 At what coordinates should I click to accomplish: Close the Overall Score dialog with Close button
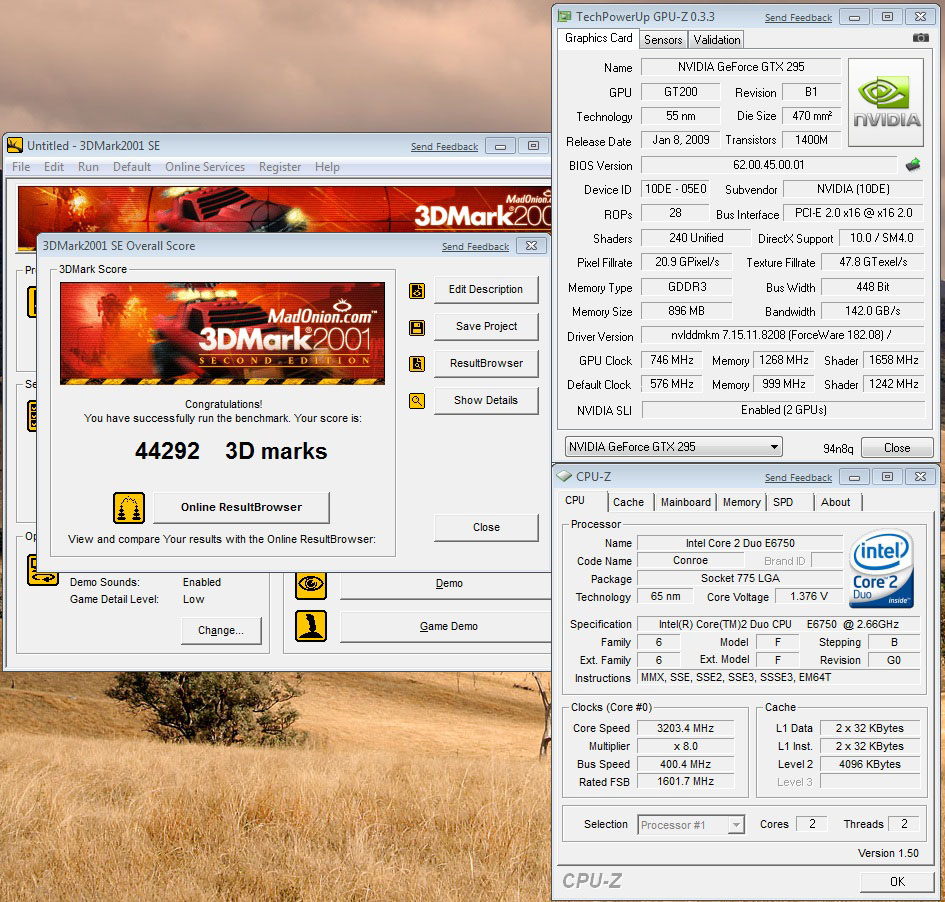486,527
